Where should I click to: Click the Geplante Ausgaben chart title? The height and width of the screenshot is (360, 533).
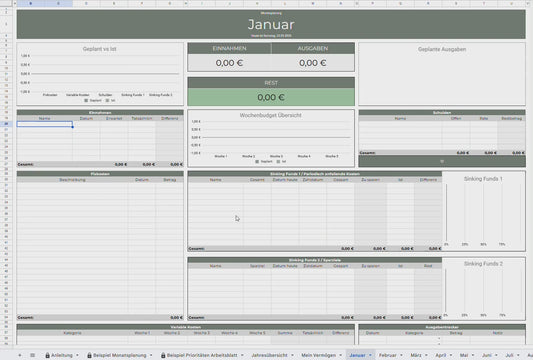(442, 49)
